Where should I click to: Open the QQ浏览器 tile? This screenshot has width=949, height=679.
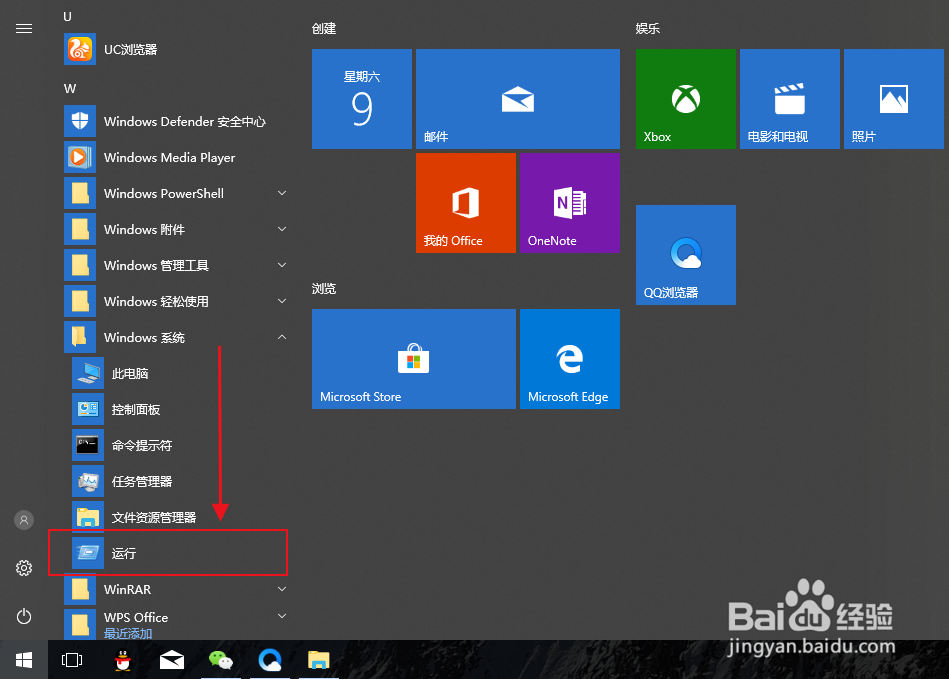pyautogui.click(x=686, y=255)
